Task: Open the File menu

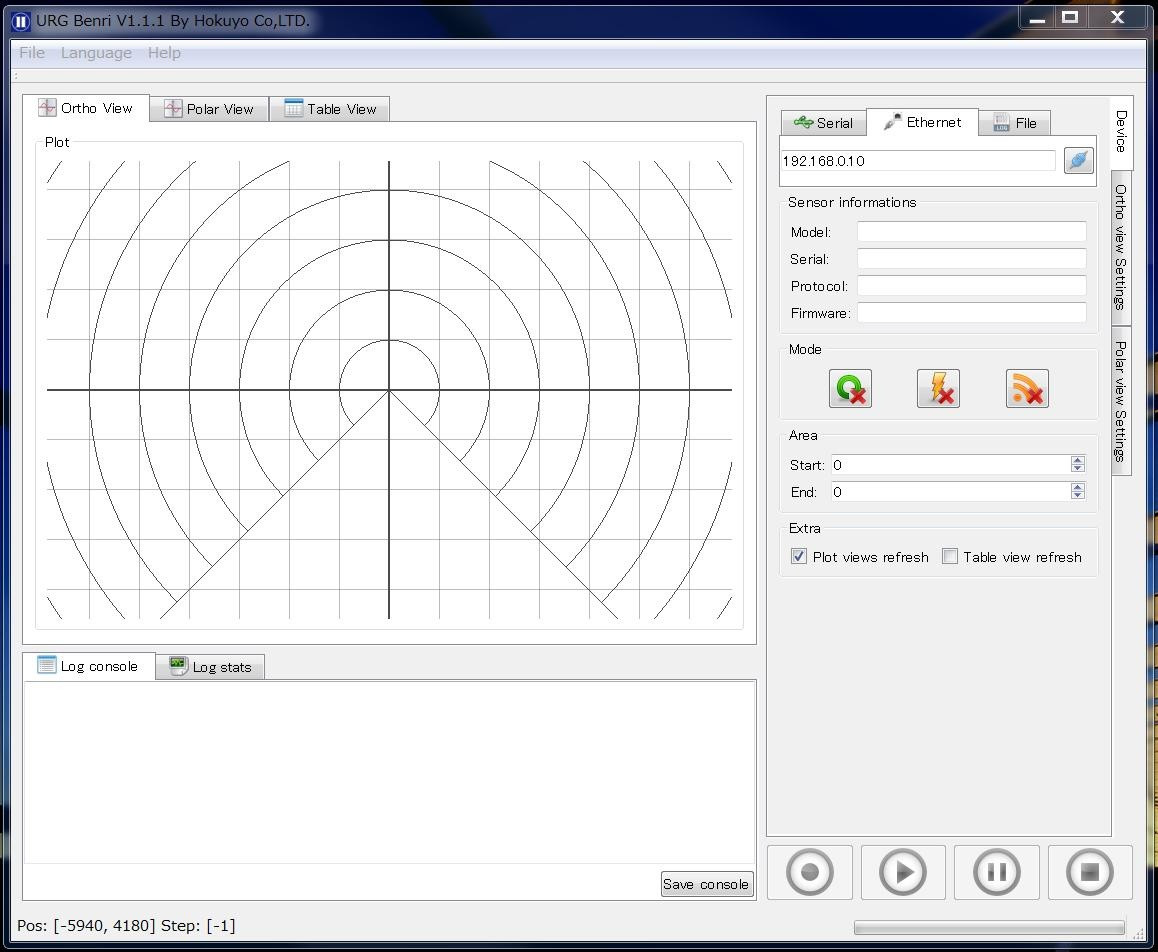Action: 32,52
